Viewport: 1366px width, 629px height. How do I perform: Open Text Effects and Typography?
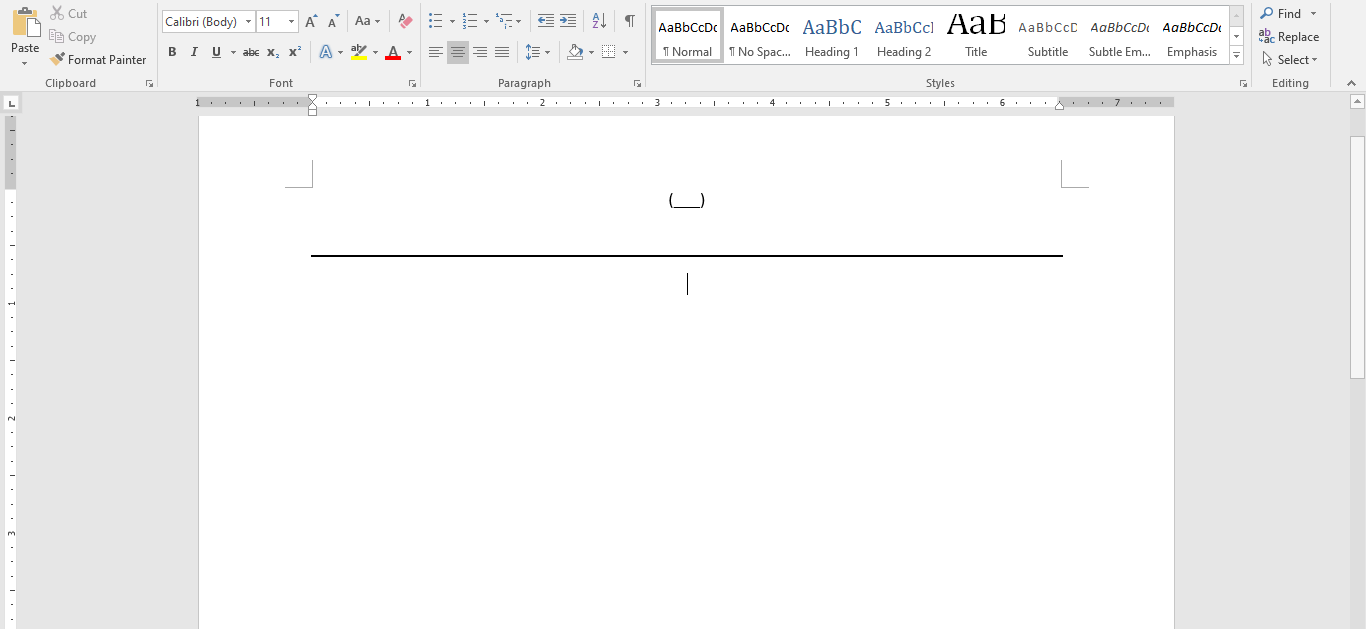[x=325, y=52]
